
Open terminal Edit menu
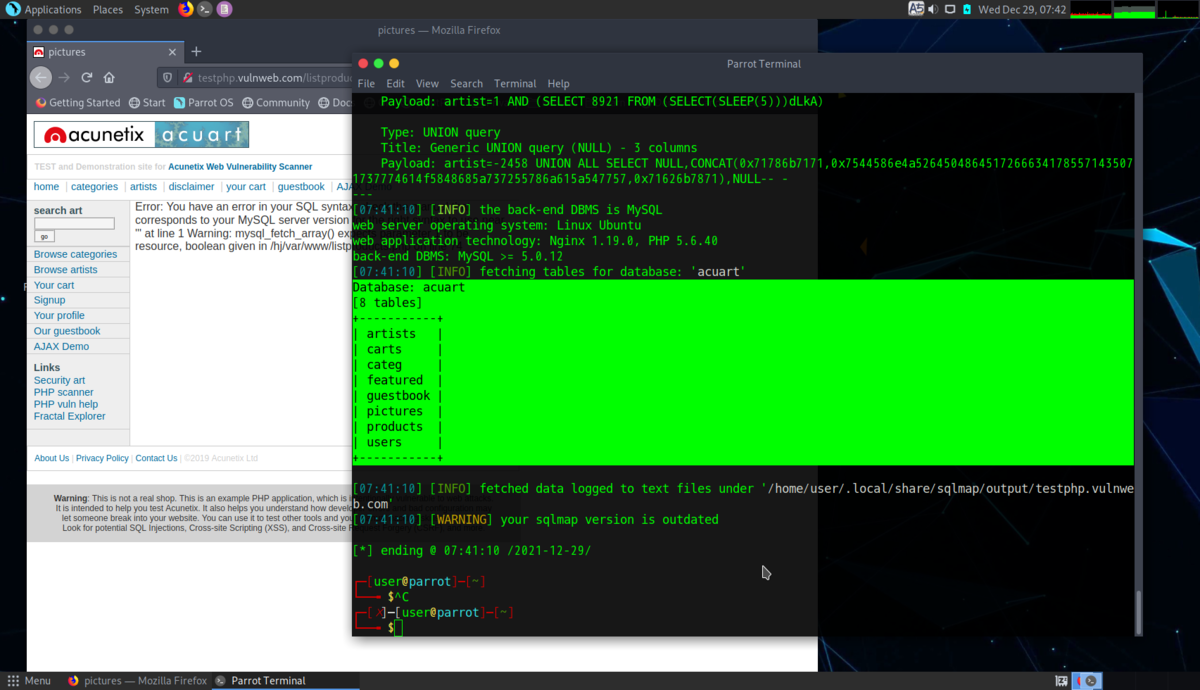[x=396, y=84]
